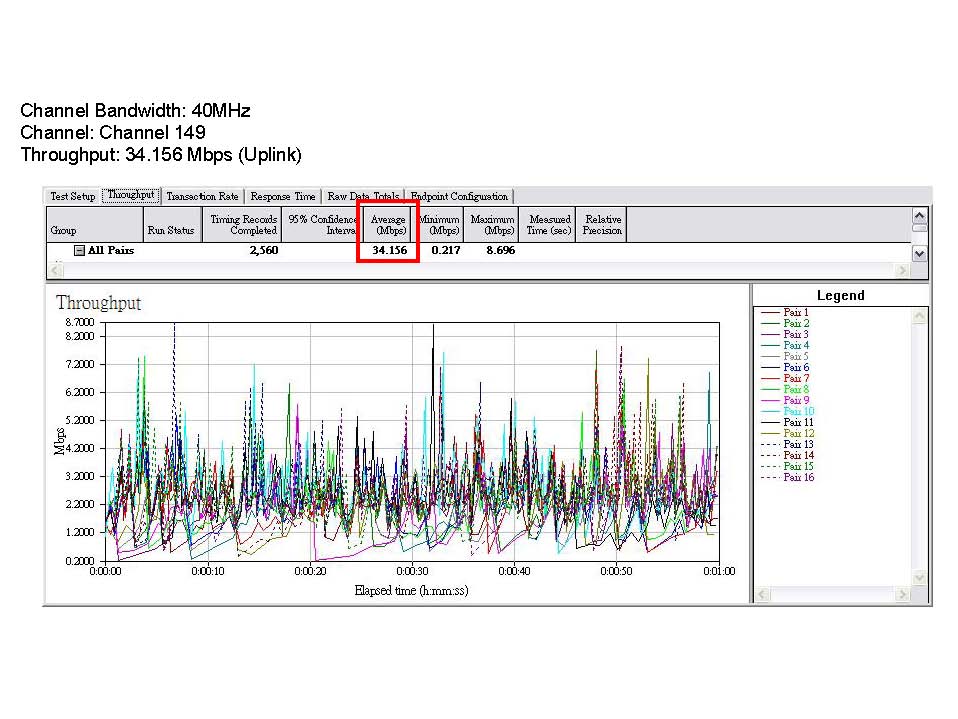958x719 pixels.
Task: Click the results table scroll up arrow
Action: pyautogui.click(x=920, y=216)
